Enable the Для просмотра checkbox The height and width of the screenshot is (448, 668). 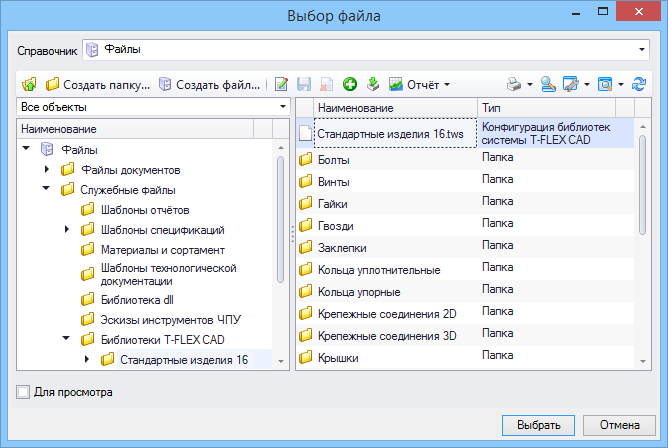[x=23, y=392]
